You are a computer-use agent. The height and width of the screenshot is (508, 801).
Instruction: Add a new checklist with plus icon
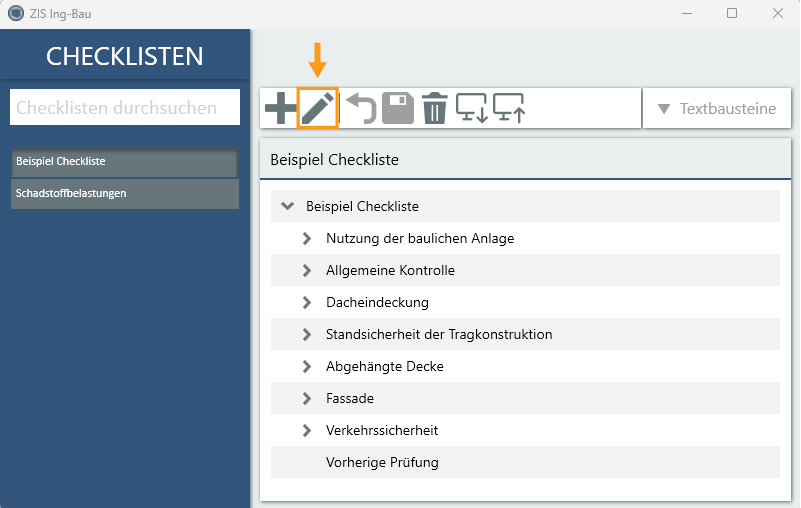[280, 108]
